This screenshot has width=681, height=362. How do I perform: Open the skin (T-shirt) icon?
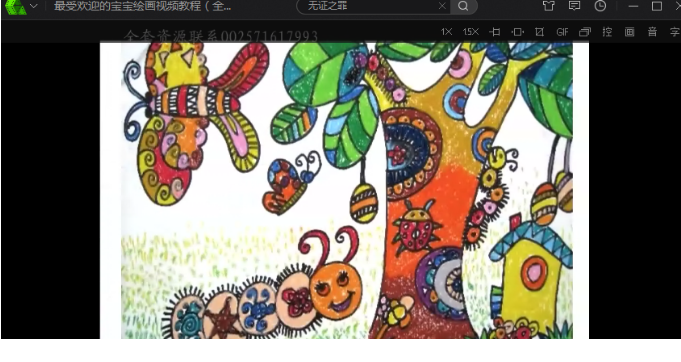[549, 6]
